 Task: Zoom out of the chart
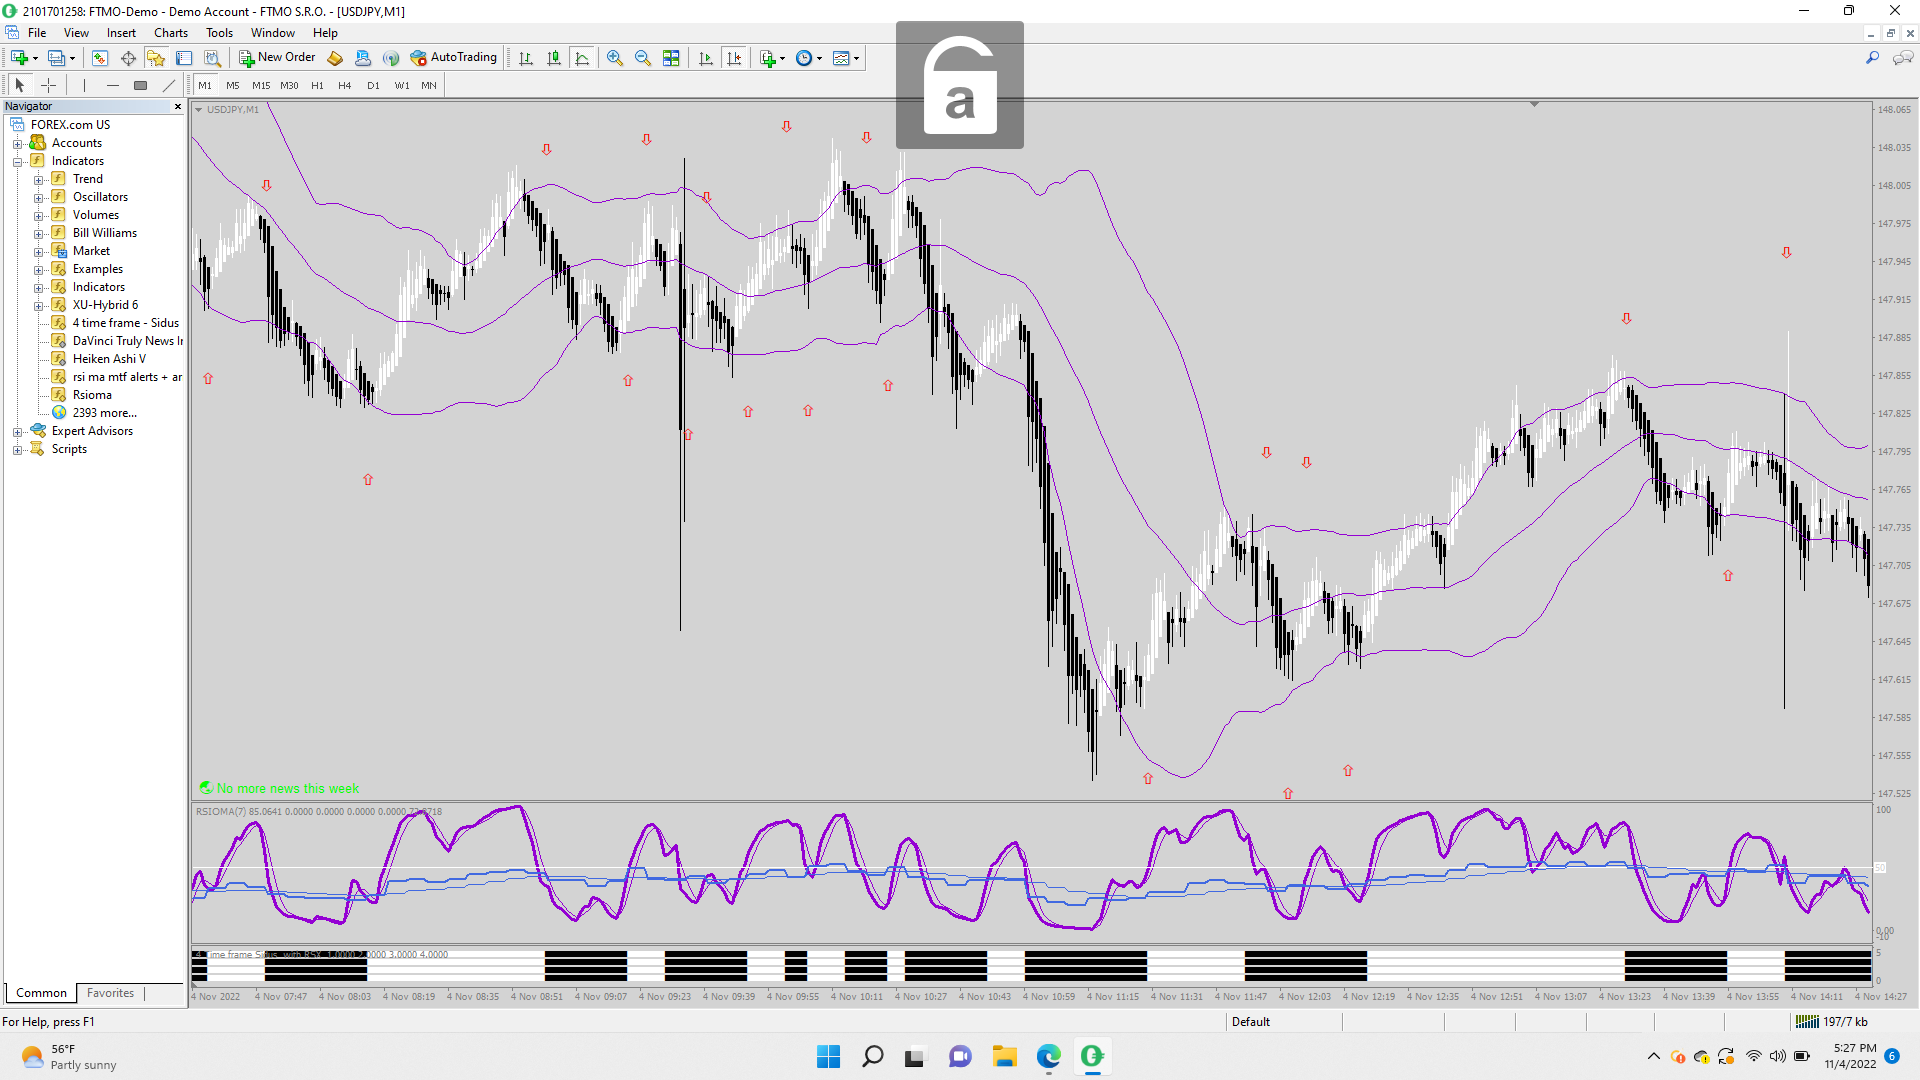point(643,58)
